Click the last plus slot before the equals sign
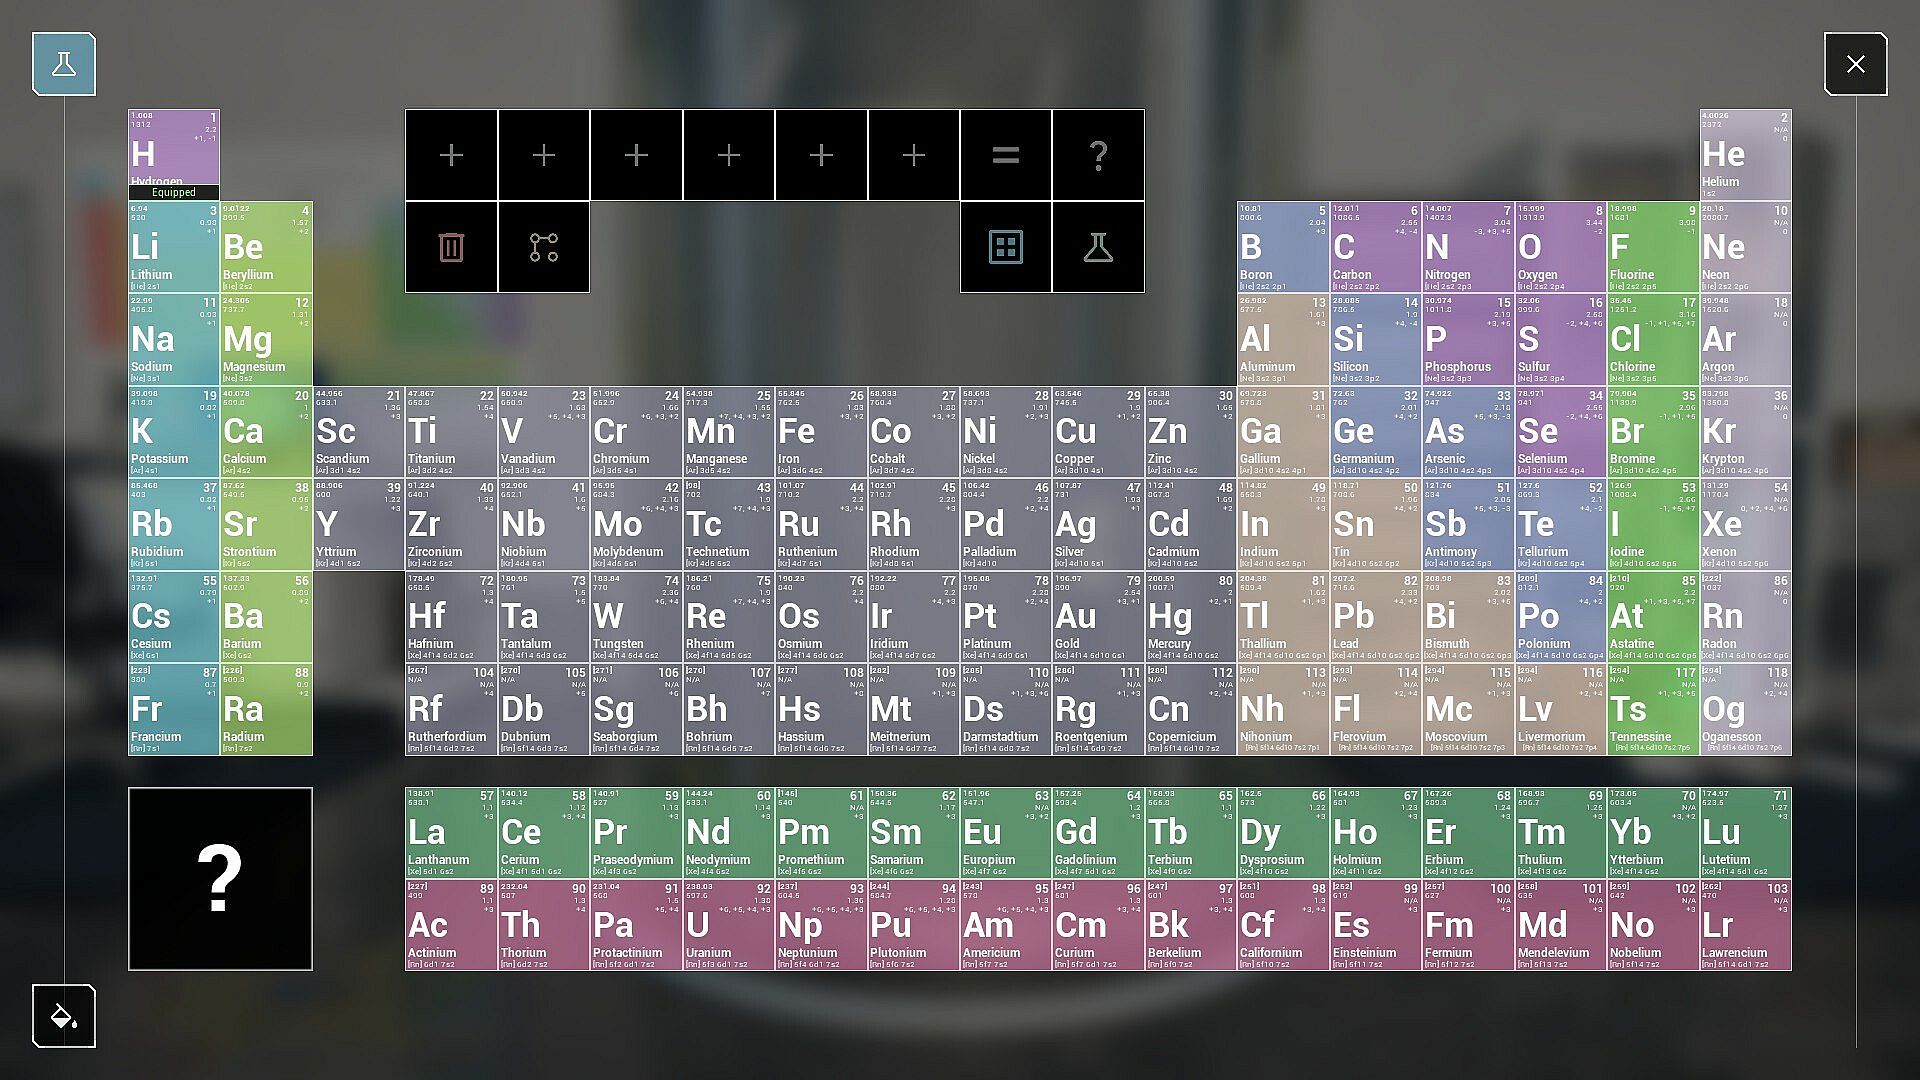The image size is (1920, 1080). 913,155
